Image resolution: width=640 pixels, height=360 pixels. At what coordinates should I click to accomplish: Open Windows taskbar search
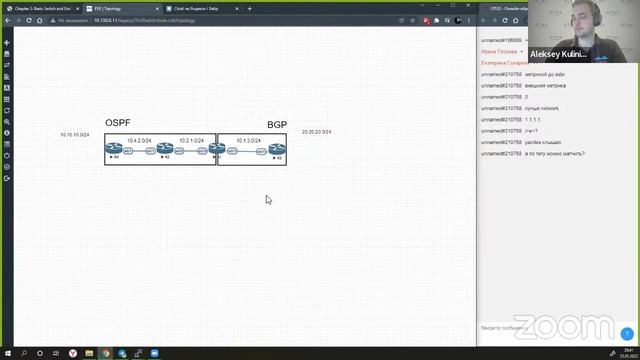(24, 353)
